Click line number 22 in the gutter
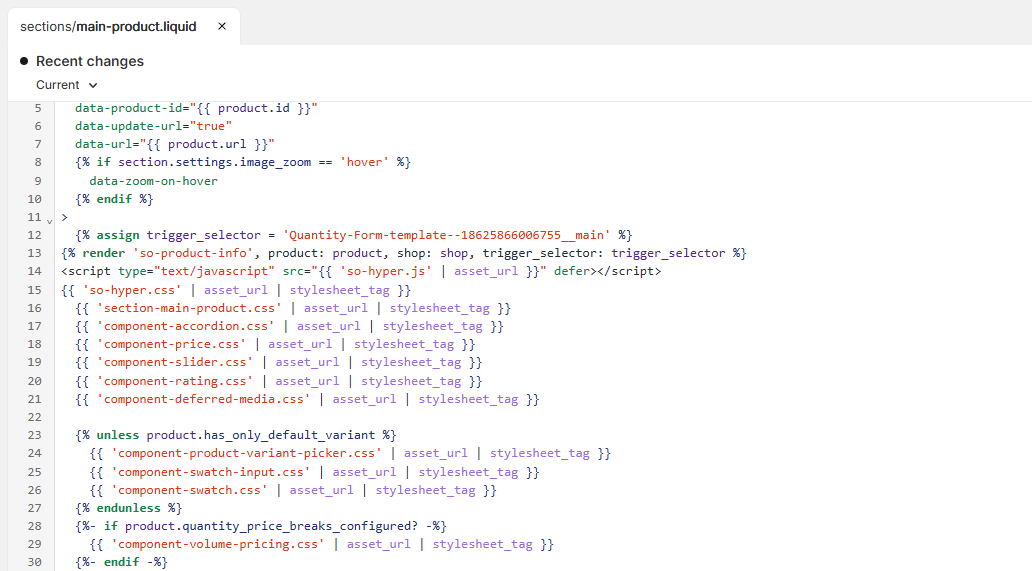This screenshot has width=1032, height=571. [34, 417]
